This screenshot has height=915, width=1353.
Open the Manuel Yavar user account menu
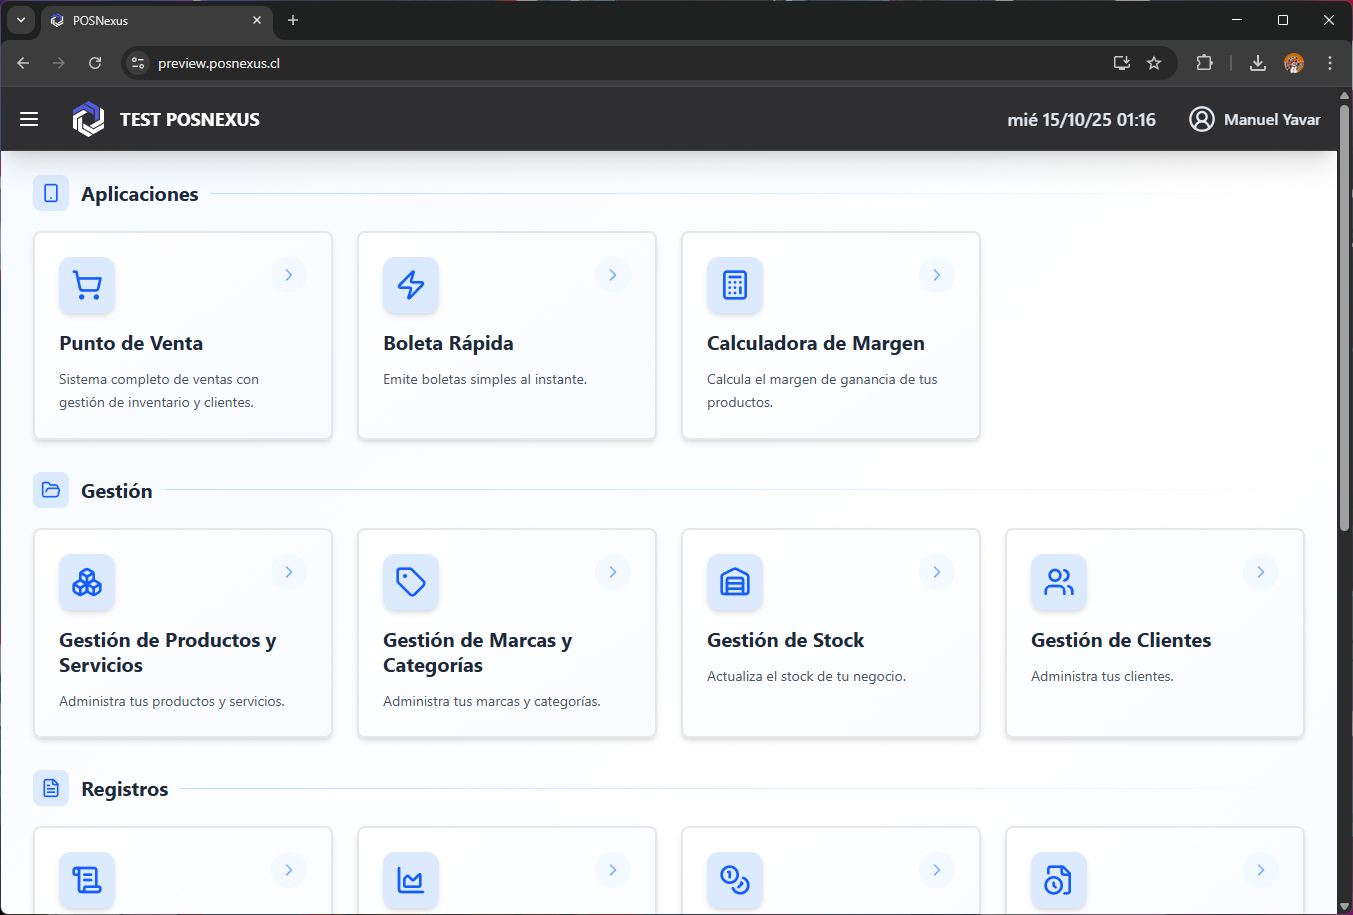click(x=1254, y=119)
